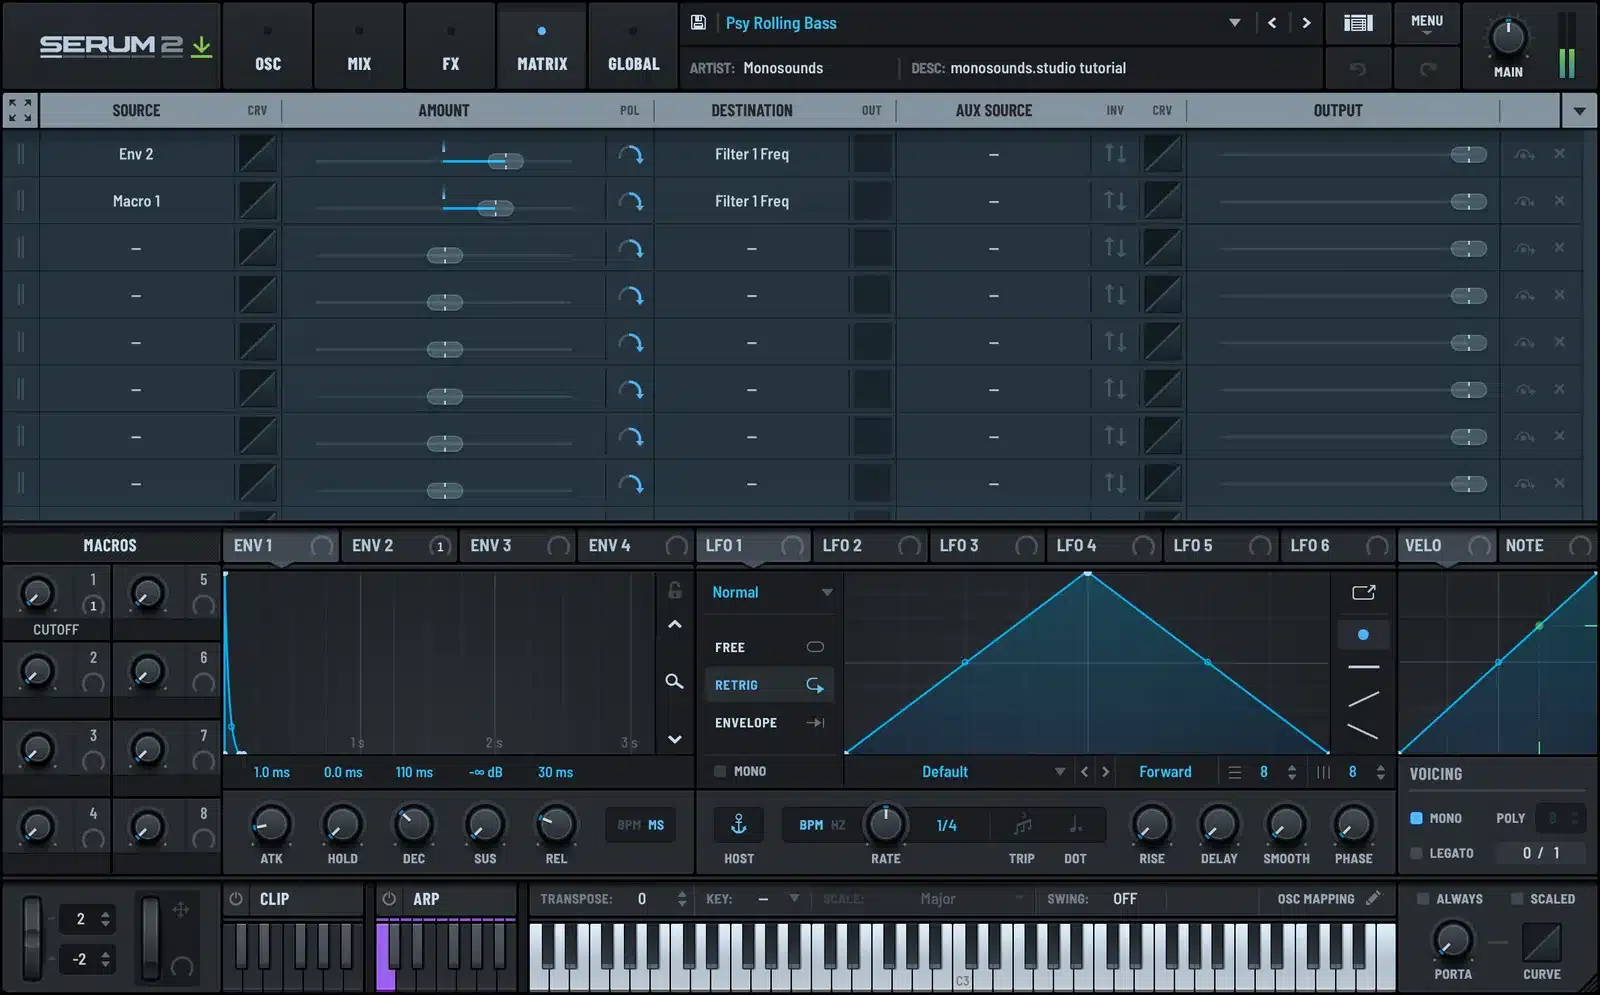Enable the ALWAYS portamento checkbox
1600x995 pixels.
coord(1423,899)
